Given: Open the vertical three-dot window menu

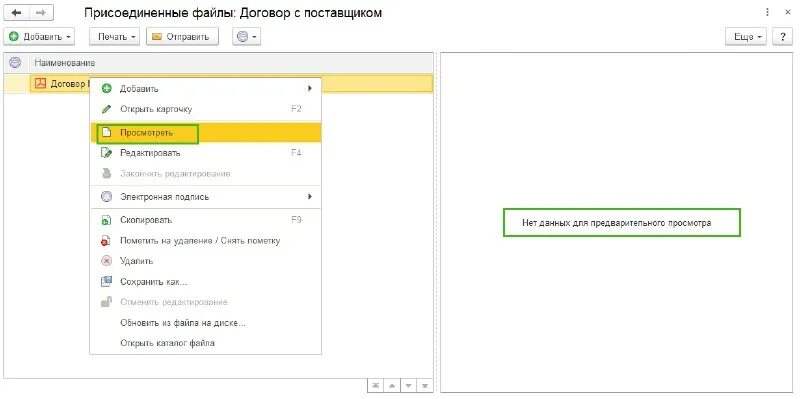Looking at the screenshot, I should click(x=767, y=13).
